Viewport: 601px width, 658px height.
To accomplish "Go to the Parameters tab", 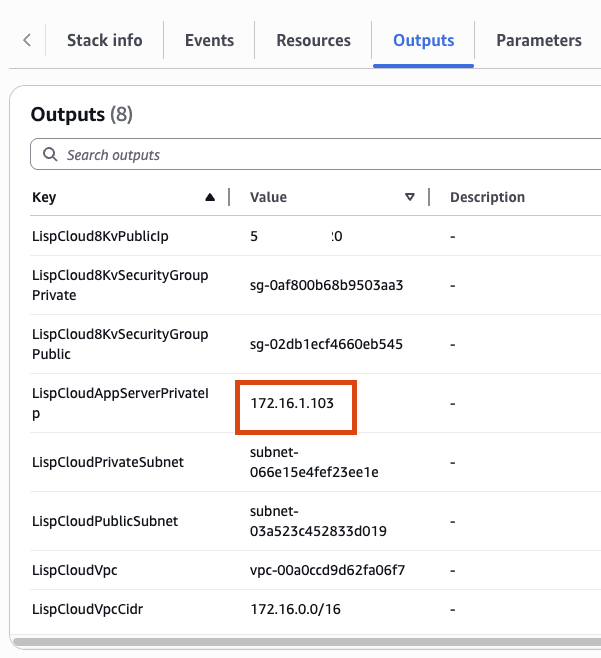I will (539, 40).
